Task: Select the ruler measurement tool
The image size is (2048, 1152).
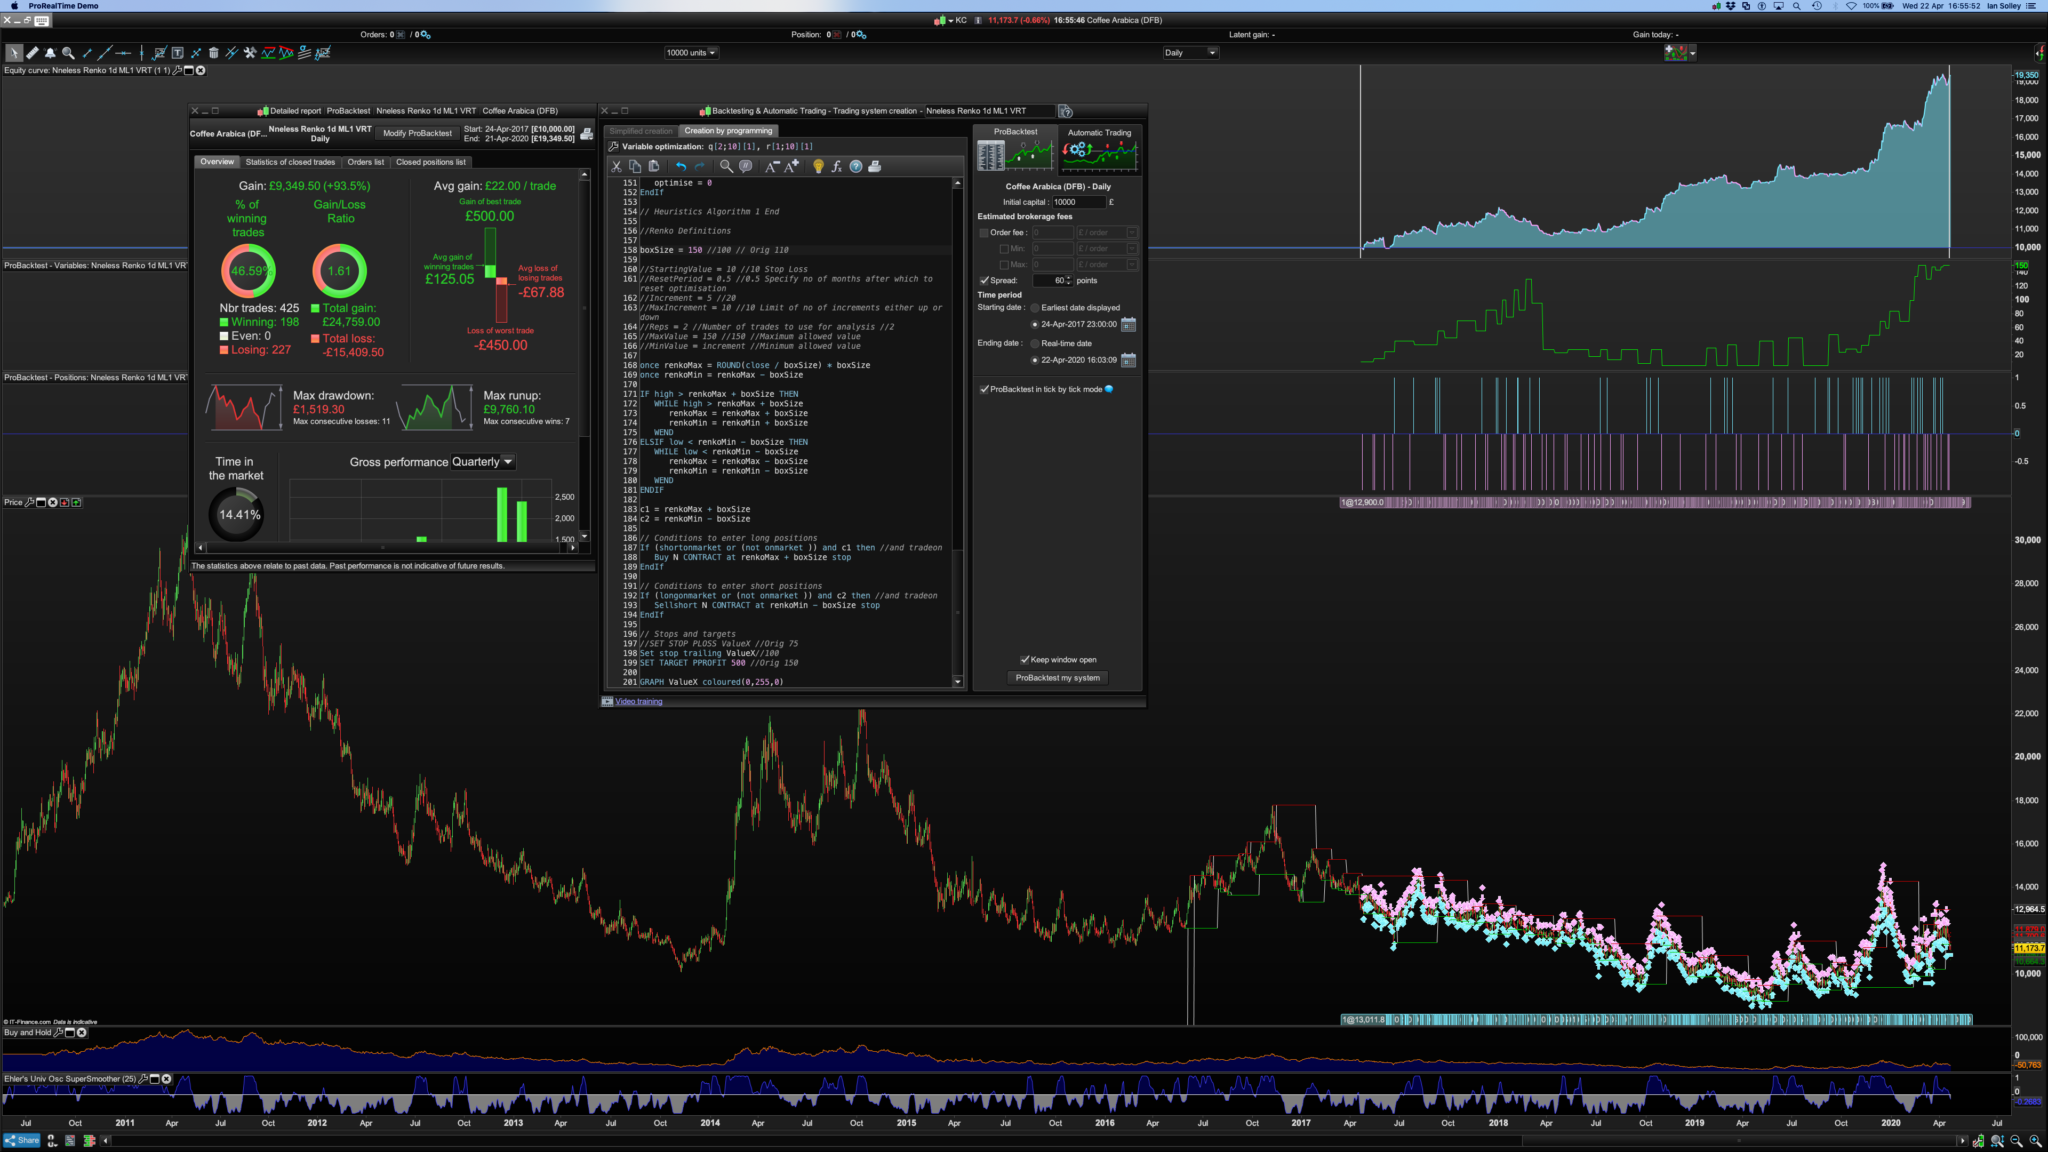Action: (x=32, y=53)
